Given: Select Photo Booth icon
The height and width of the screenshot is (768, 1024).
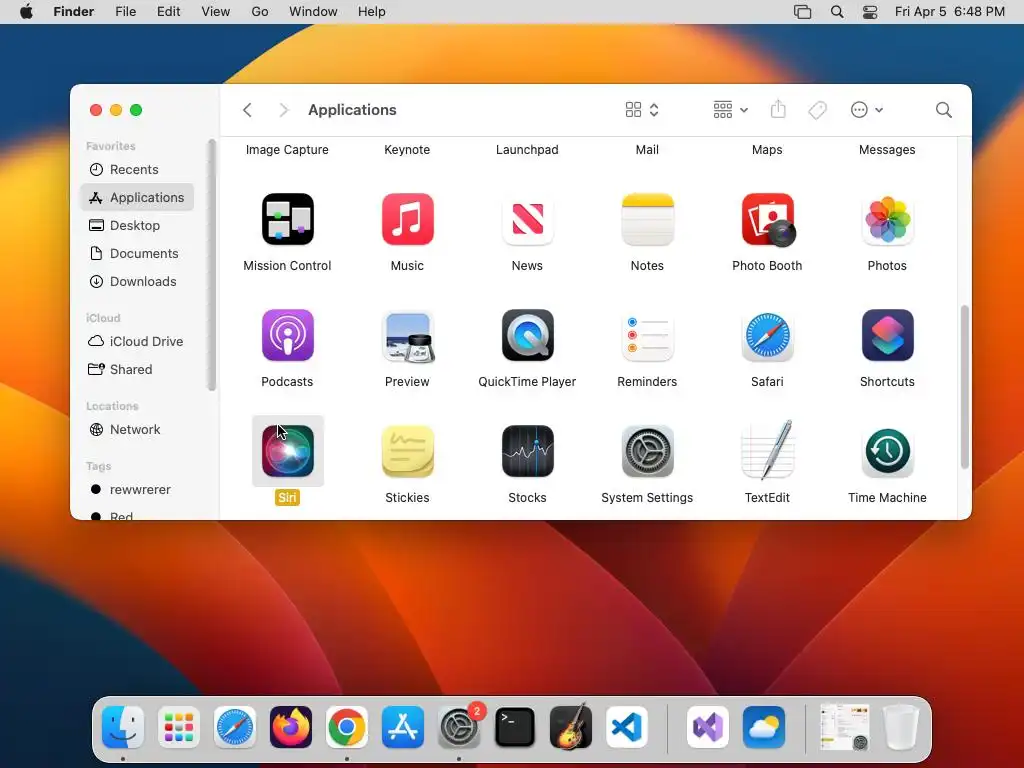Looking at the screenshot, I should tap(767, 219).
